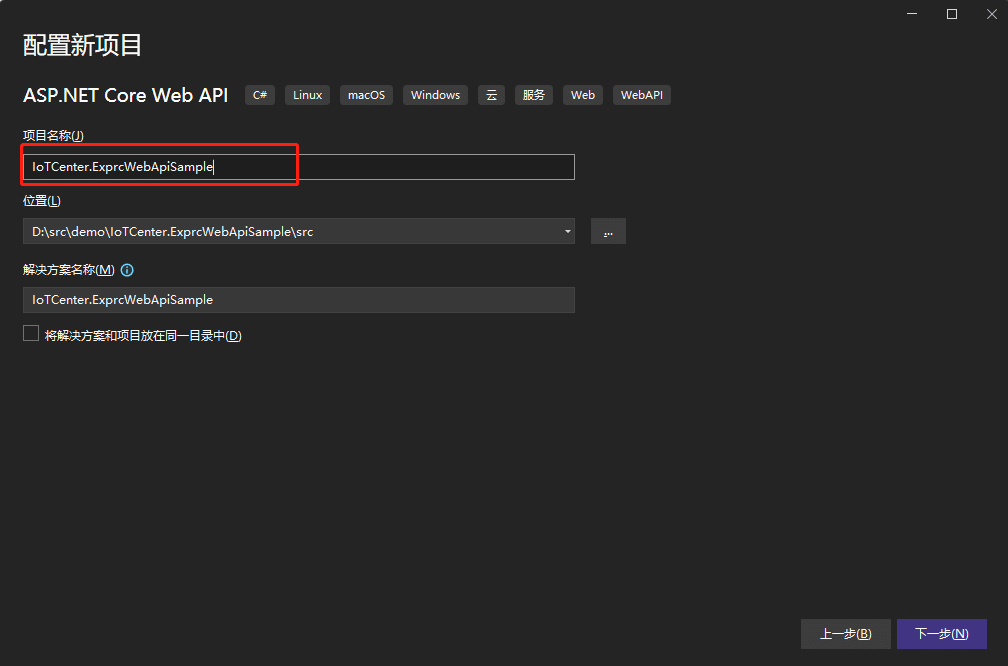1008x666 pixels.
Task: Close the configure project dialog
Action: [992, 14]
